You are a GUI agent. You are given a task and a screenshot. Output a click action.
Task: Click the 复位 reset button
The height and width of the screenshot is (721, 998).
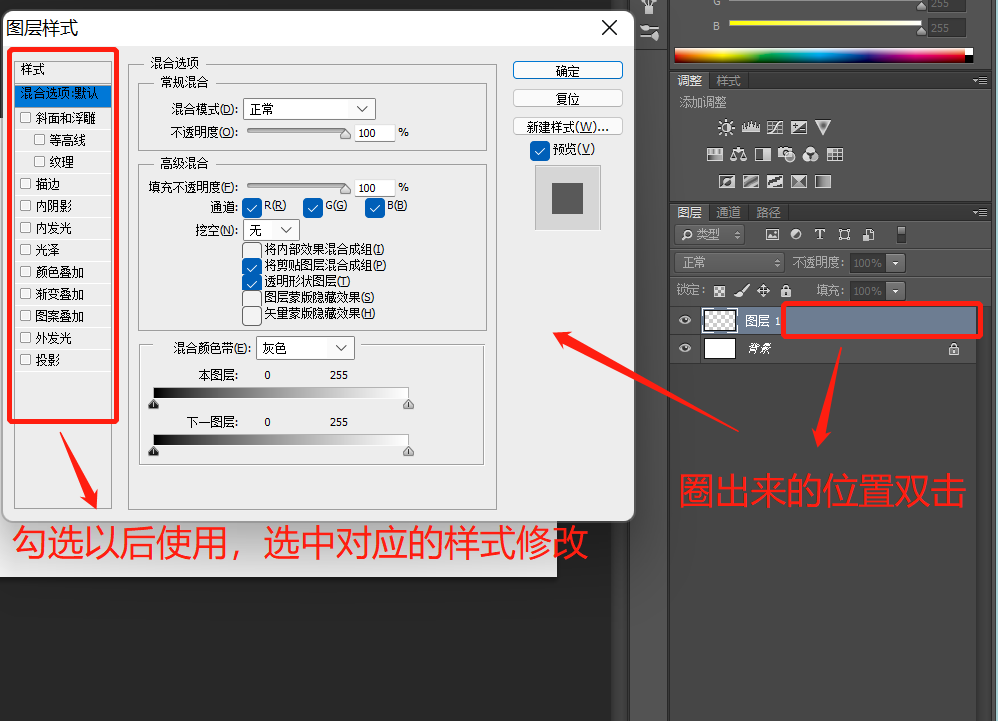pos(568,99)
